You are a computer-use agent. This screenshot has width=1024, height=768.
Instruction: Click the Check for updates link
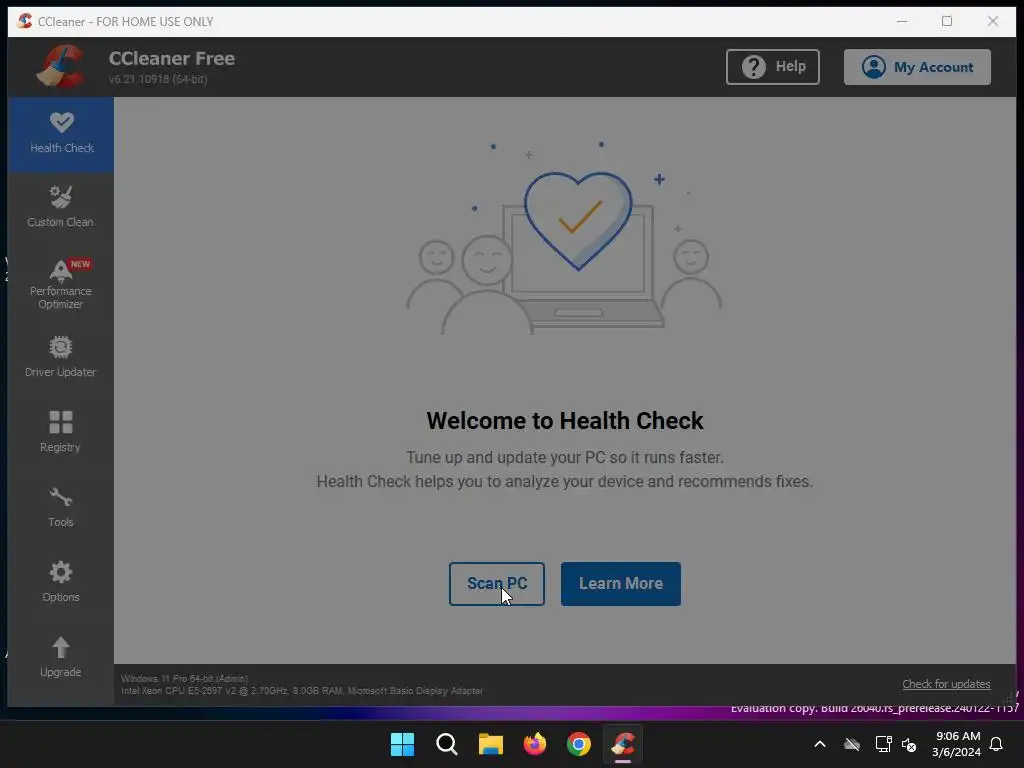point(946,684)
